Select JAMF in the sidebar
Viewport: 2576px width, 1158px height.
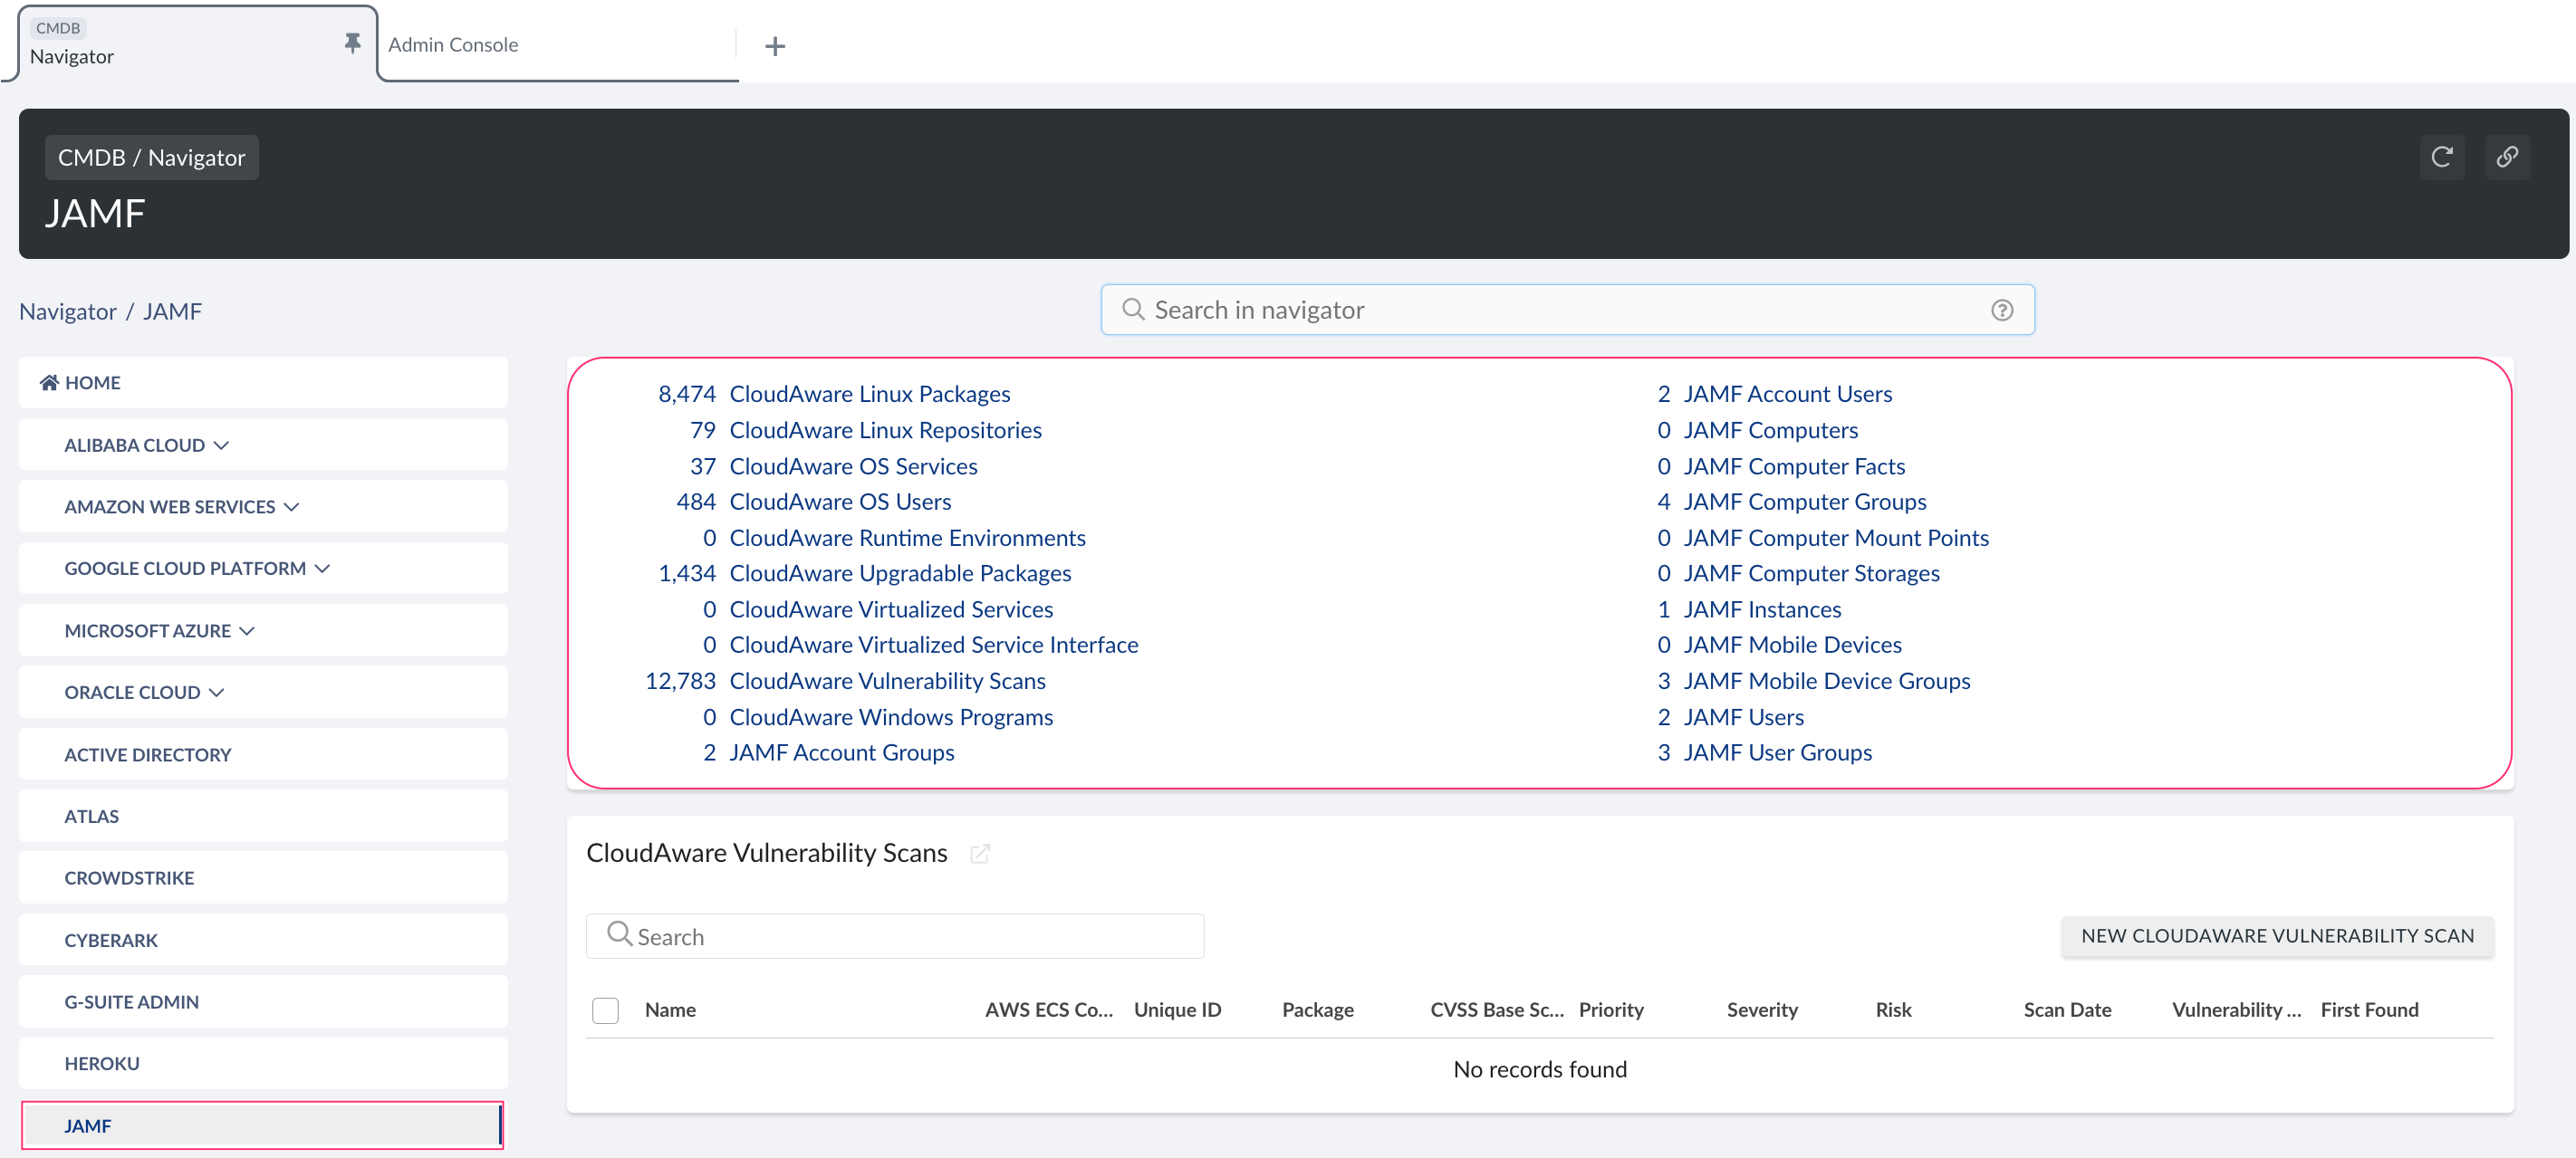pos(263,1126)
